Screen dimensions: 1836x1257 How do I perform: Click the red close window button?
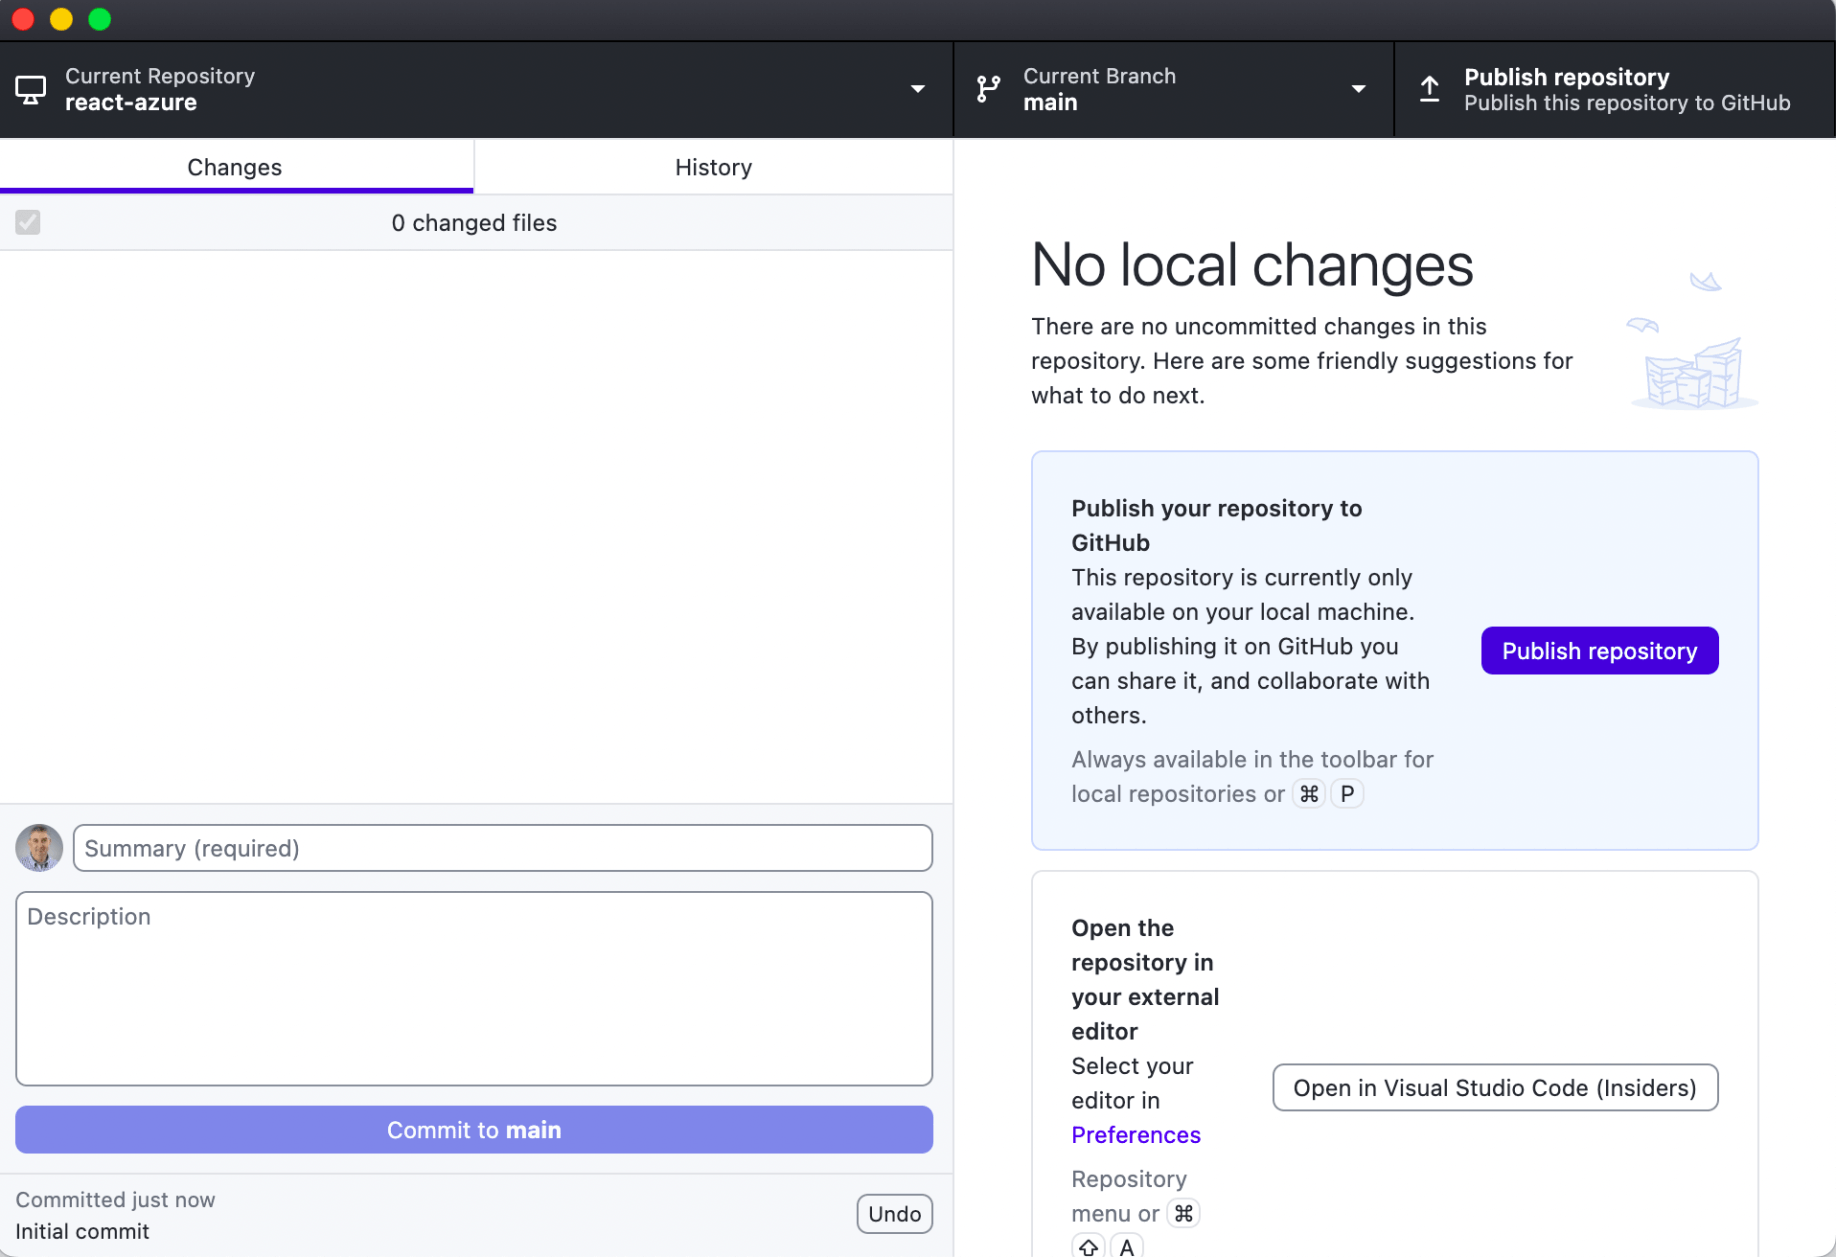(23, 19)
